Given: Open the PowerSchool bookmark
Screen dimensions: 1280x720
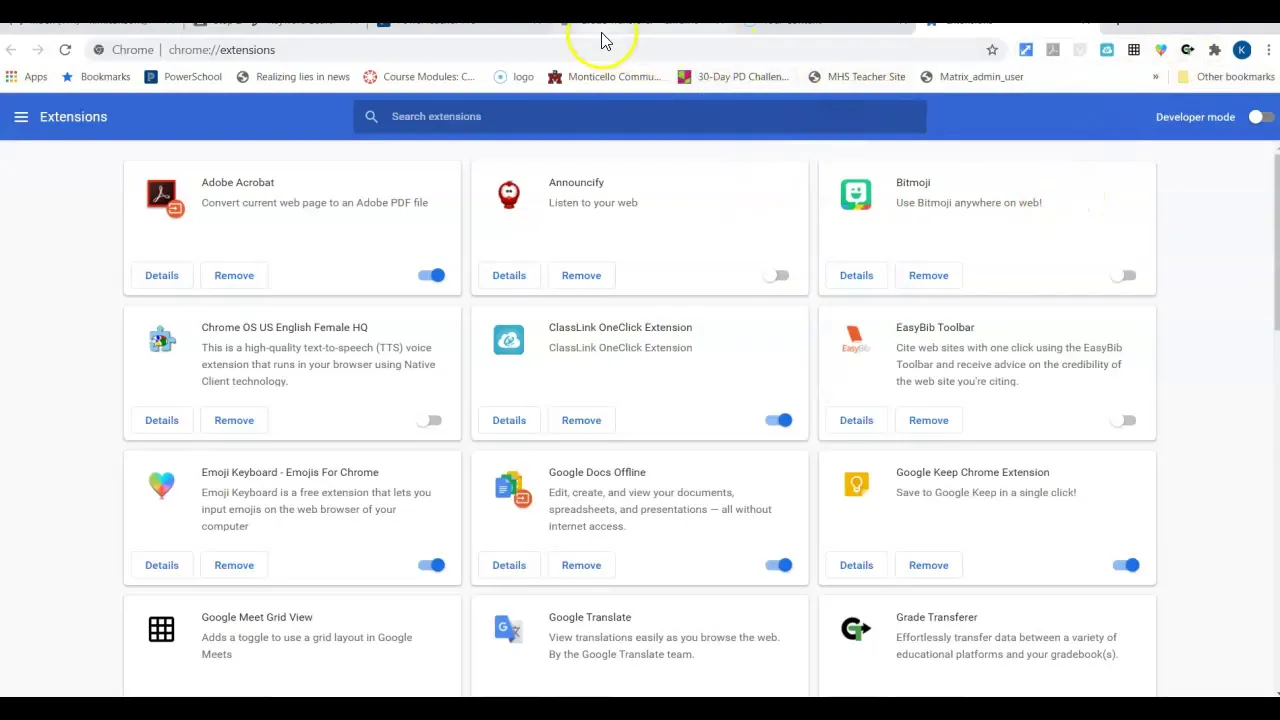Looking at the screenshot, I should [x=183, y=77].
